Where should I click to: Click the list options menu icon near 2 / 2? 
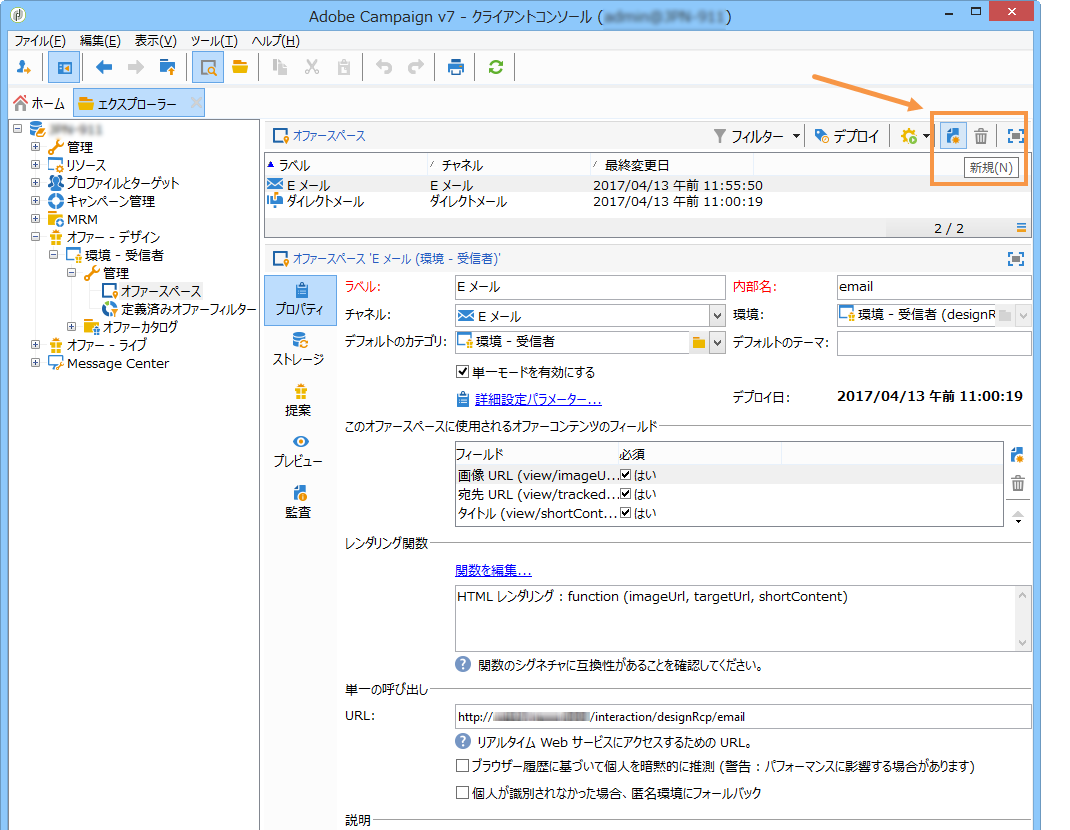[1021, 227]
